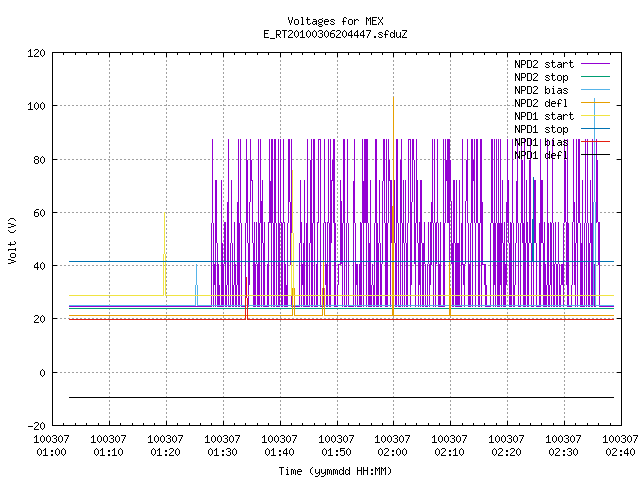640x480 pixels.
Task: Click the NPD1 start legend label
Action: click(x=544, y=116)
